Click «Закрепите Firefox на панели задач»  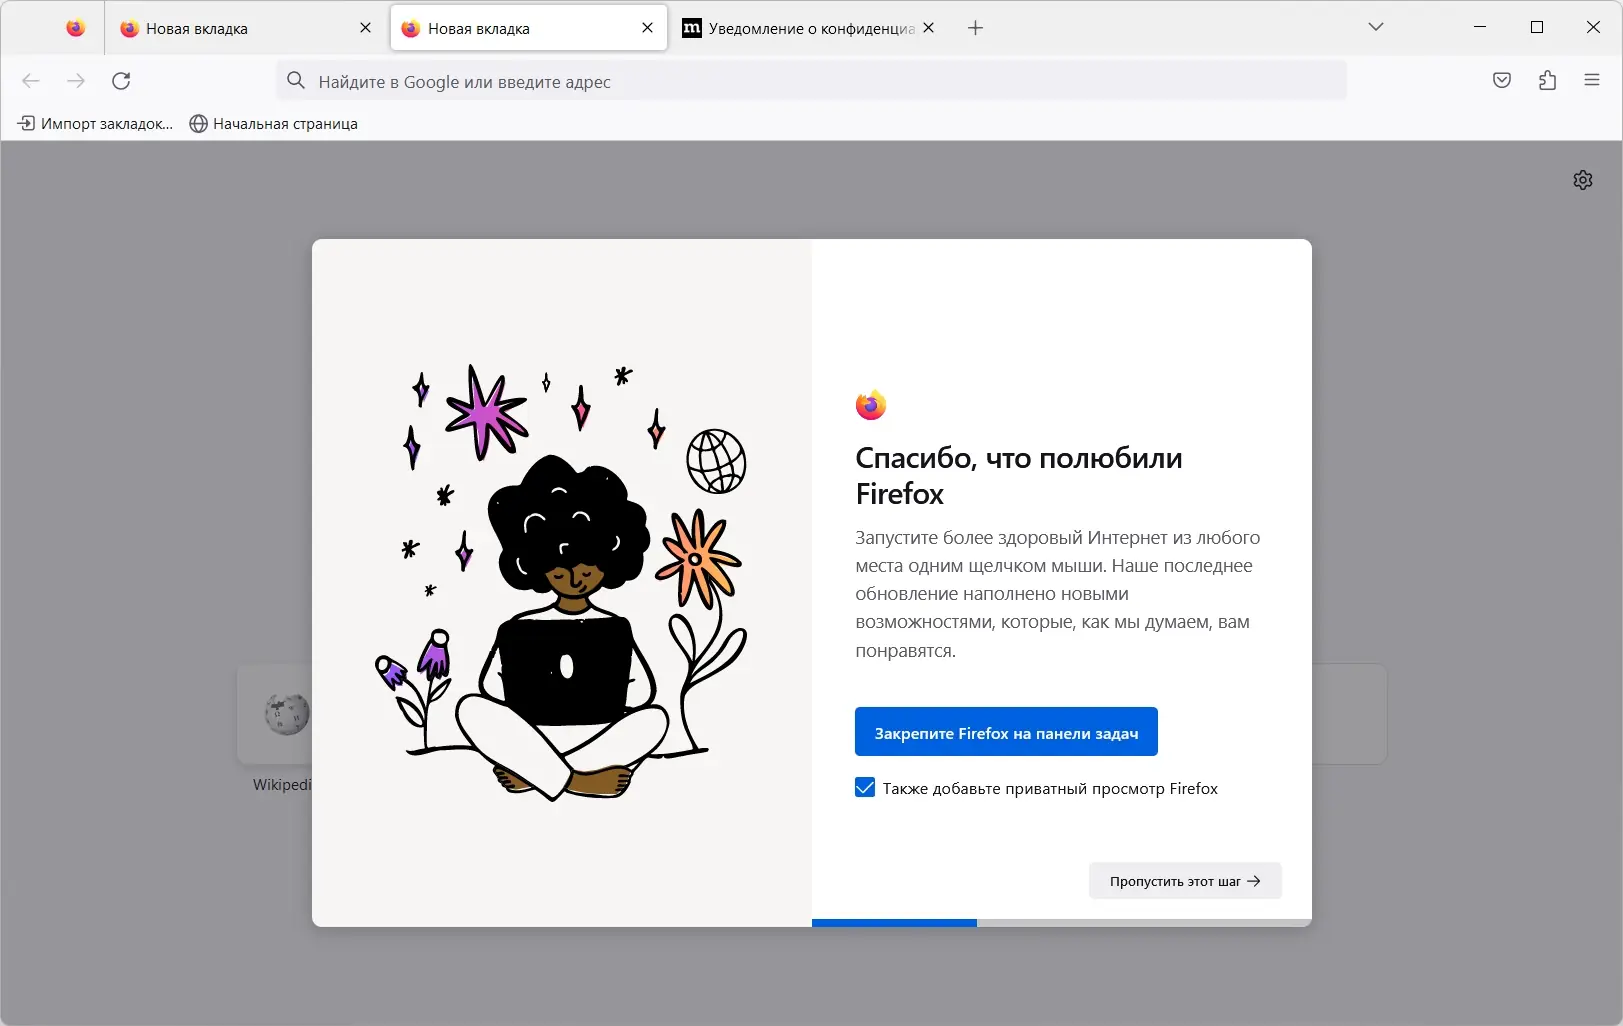(1005, 731)
